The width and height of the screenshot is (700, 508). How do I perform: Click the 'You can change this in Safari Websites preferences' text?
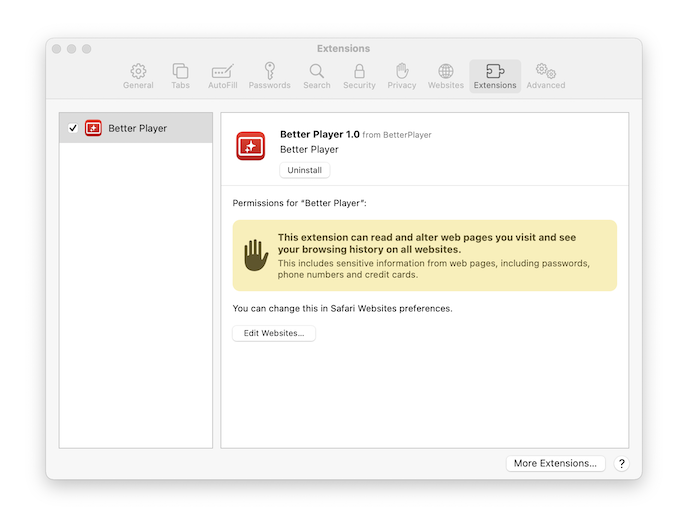click(x=342, y=308)
